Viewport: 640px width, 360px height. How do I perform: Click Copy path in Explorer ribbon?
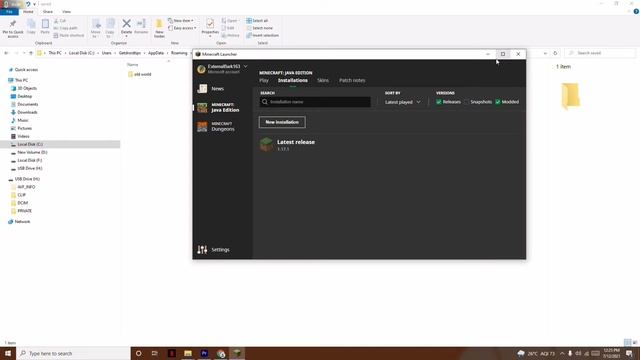tap(65, 28)
